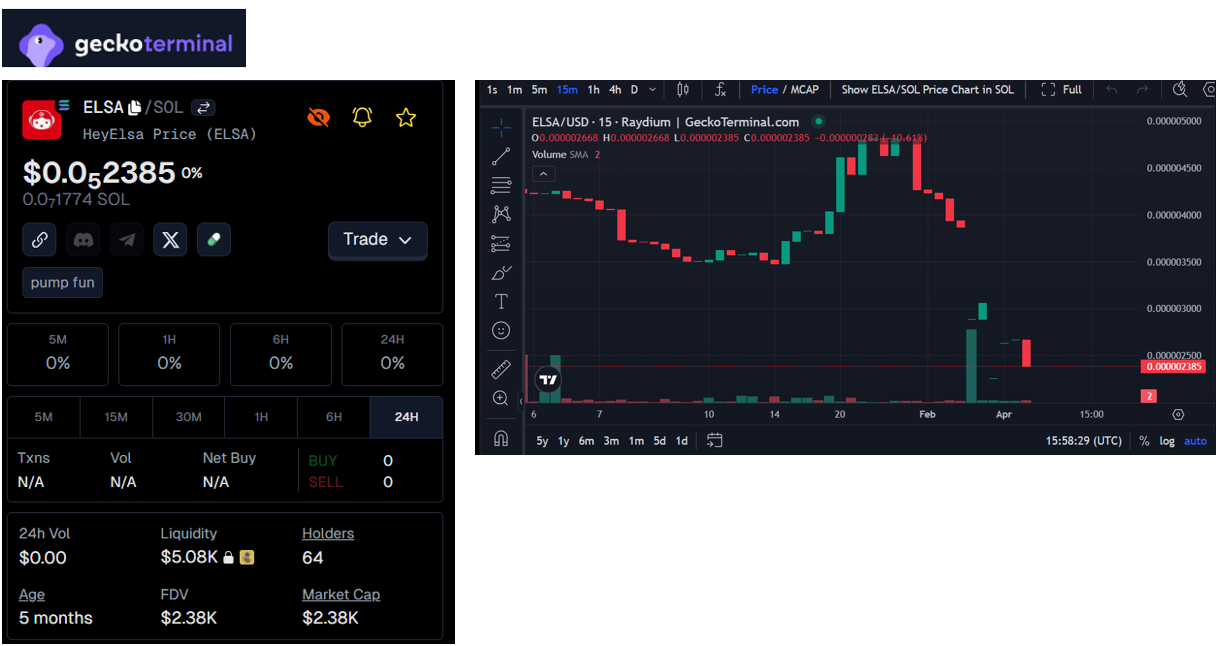Open the quick search icon in chart toolbar
The height and width of the screenshot is (646, 1216).
tap(1180, 89)
